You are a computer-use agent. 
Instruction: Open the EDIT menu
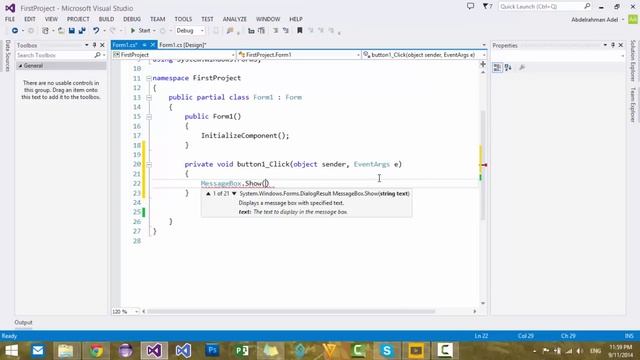29,19
